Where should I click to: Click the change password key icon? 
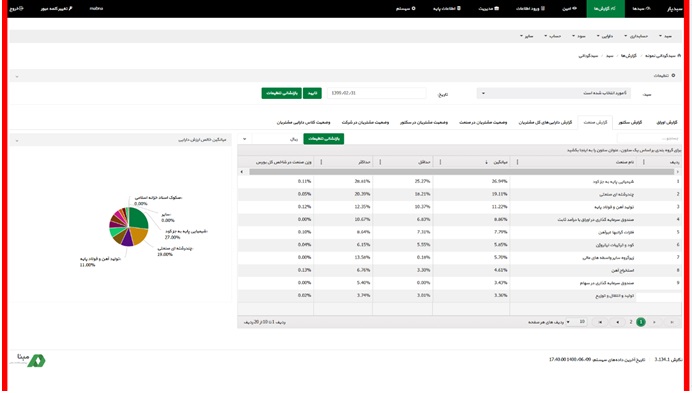pos(70,8)
